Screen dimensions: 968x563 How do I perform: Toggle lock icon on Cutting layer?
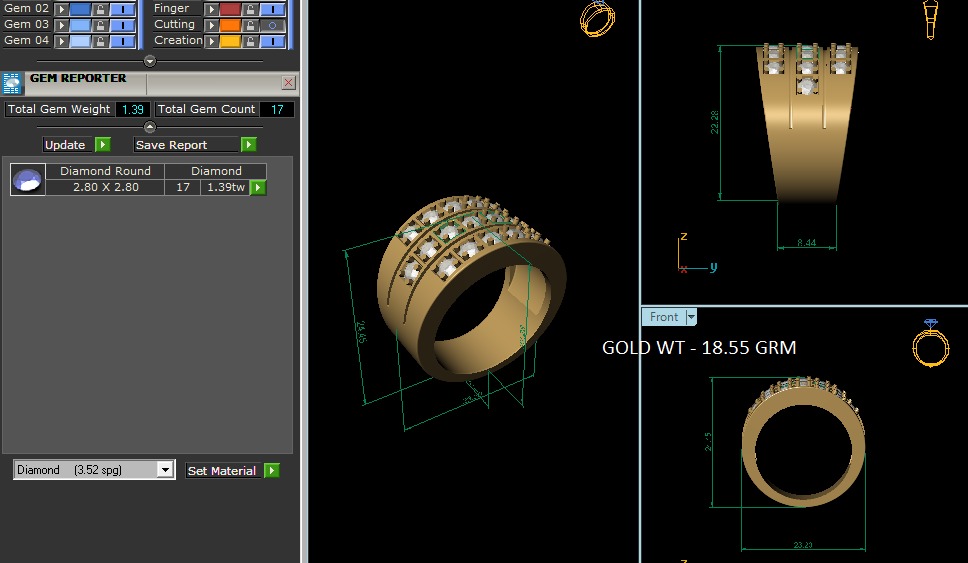(x=250, y=25)
